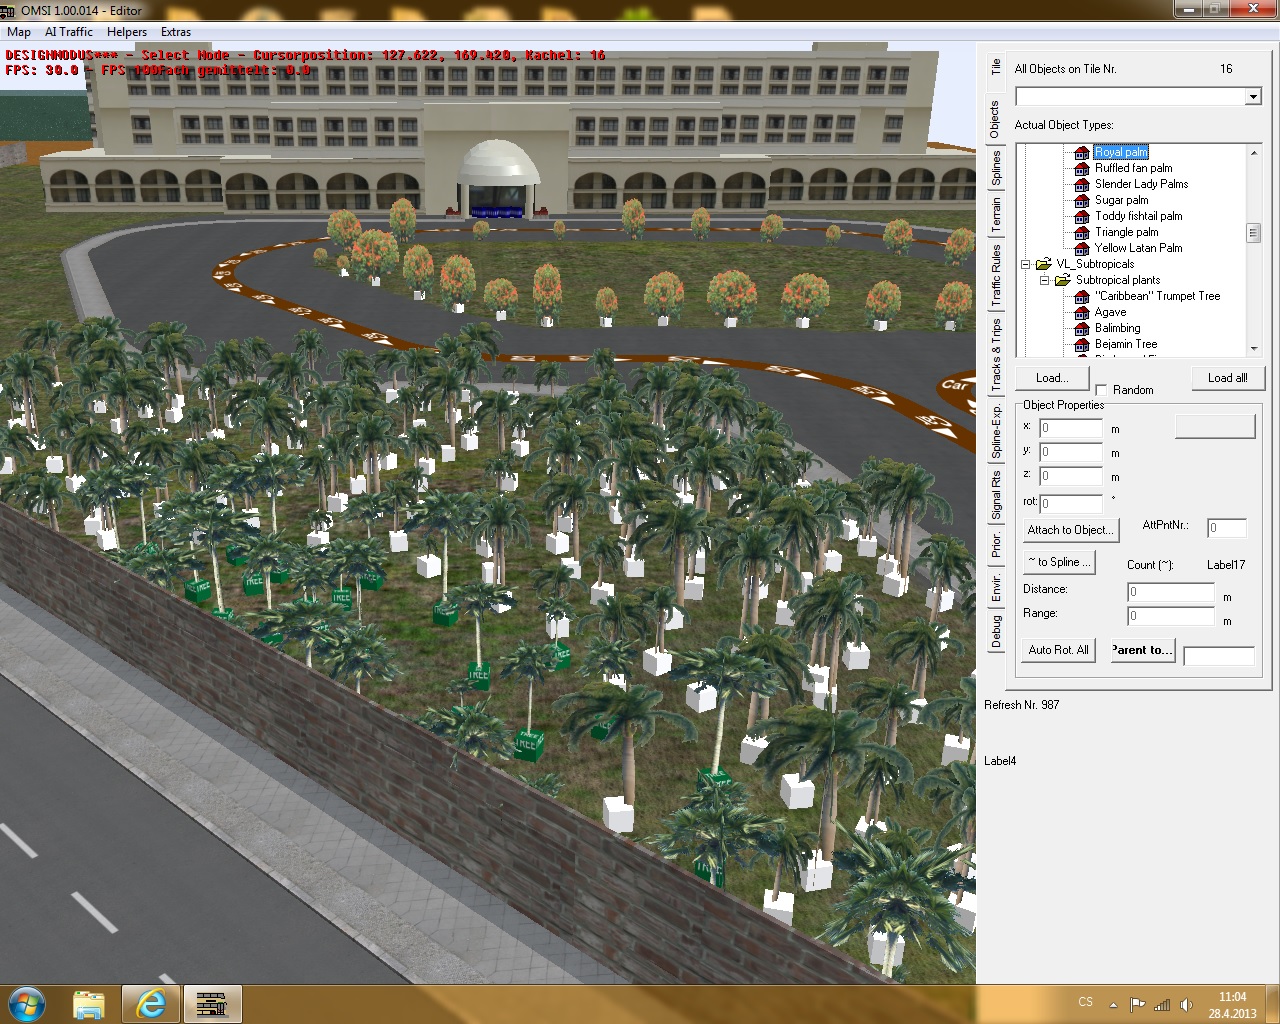This screenshot has width=1280, height=1024.
Task: Enable the Random checkbox
Action: tap(1101, 391)
